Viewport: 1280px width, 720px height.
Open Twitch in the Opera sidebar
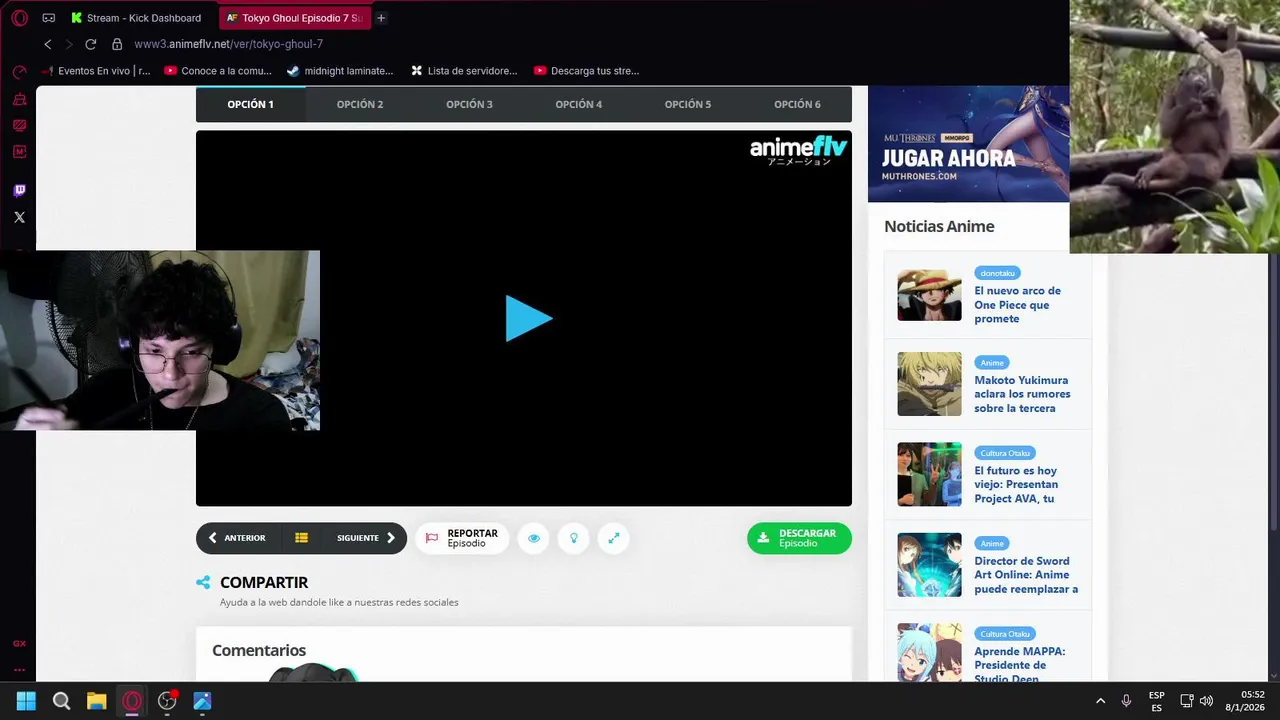(19, 190)
